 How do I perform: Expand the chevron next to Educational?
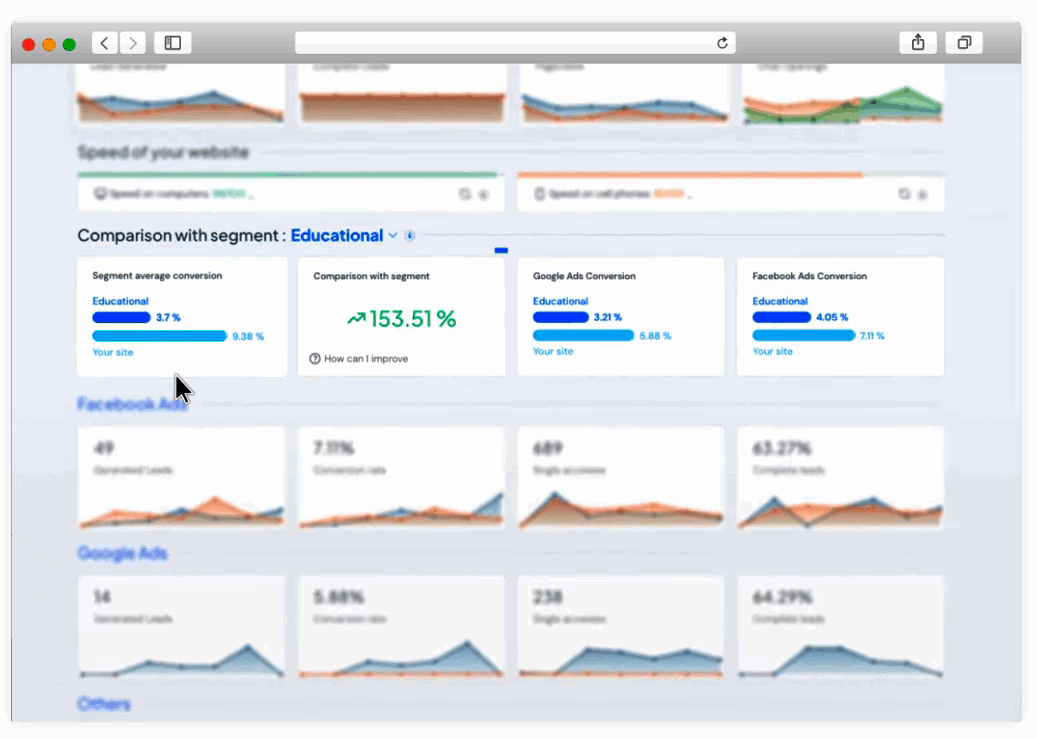pos(393,236)
